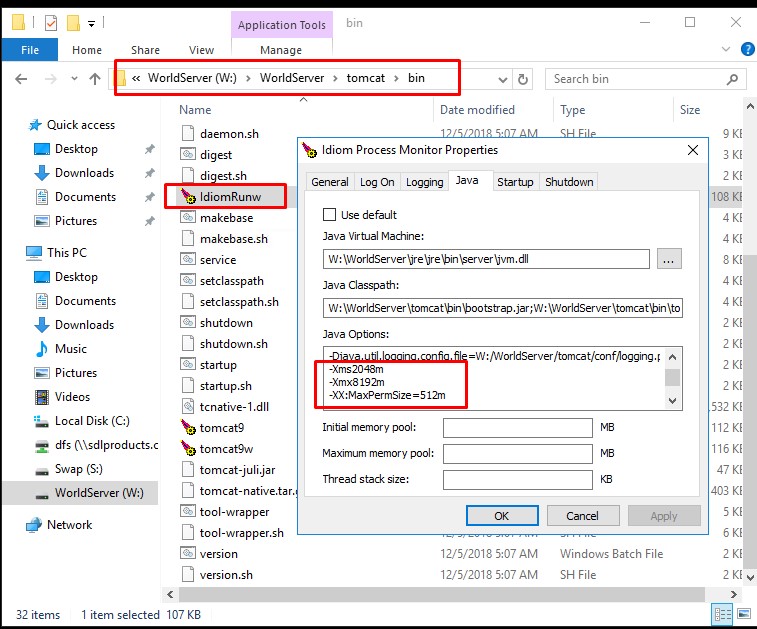The height and width of the screenshot is (629, 757).
Task: Expand the tomcat breadcrumb chevron
Action: click(396, 78)
